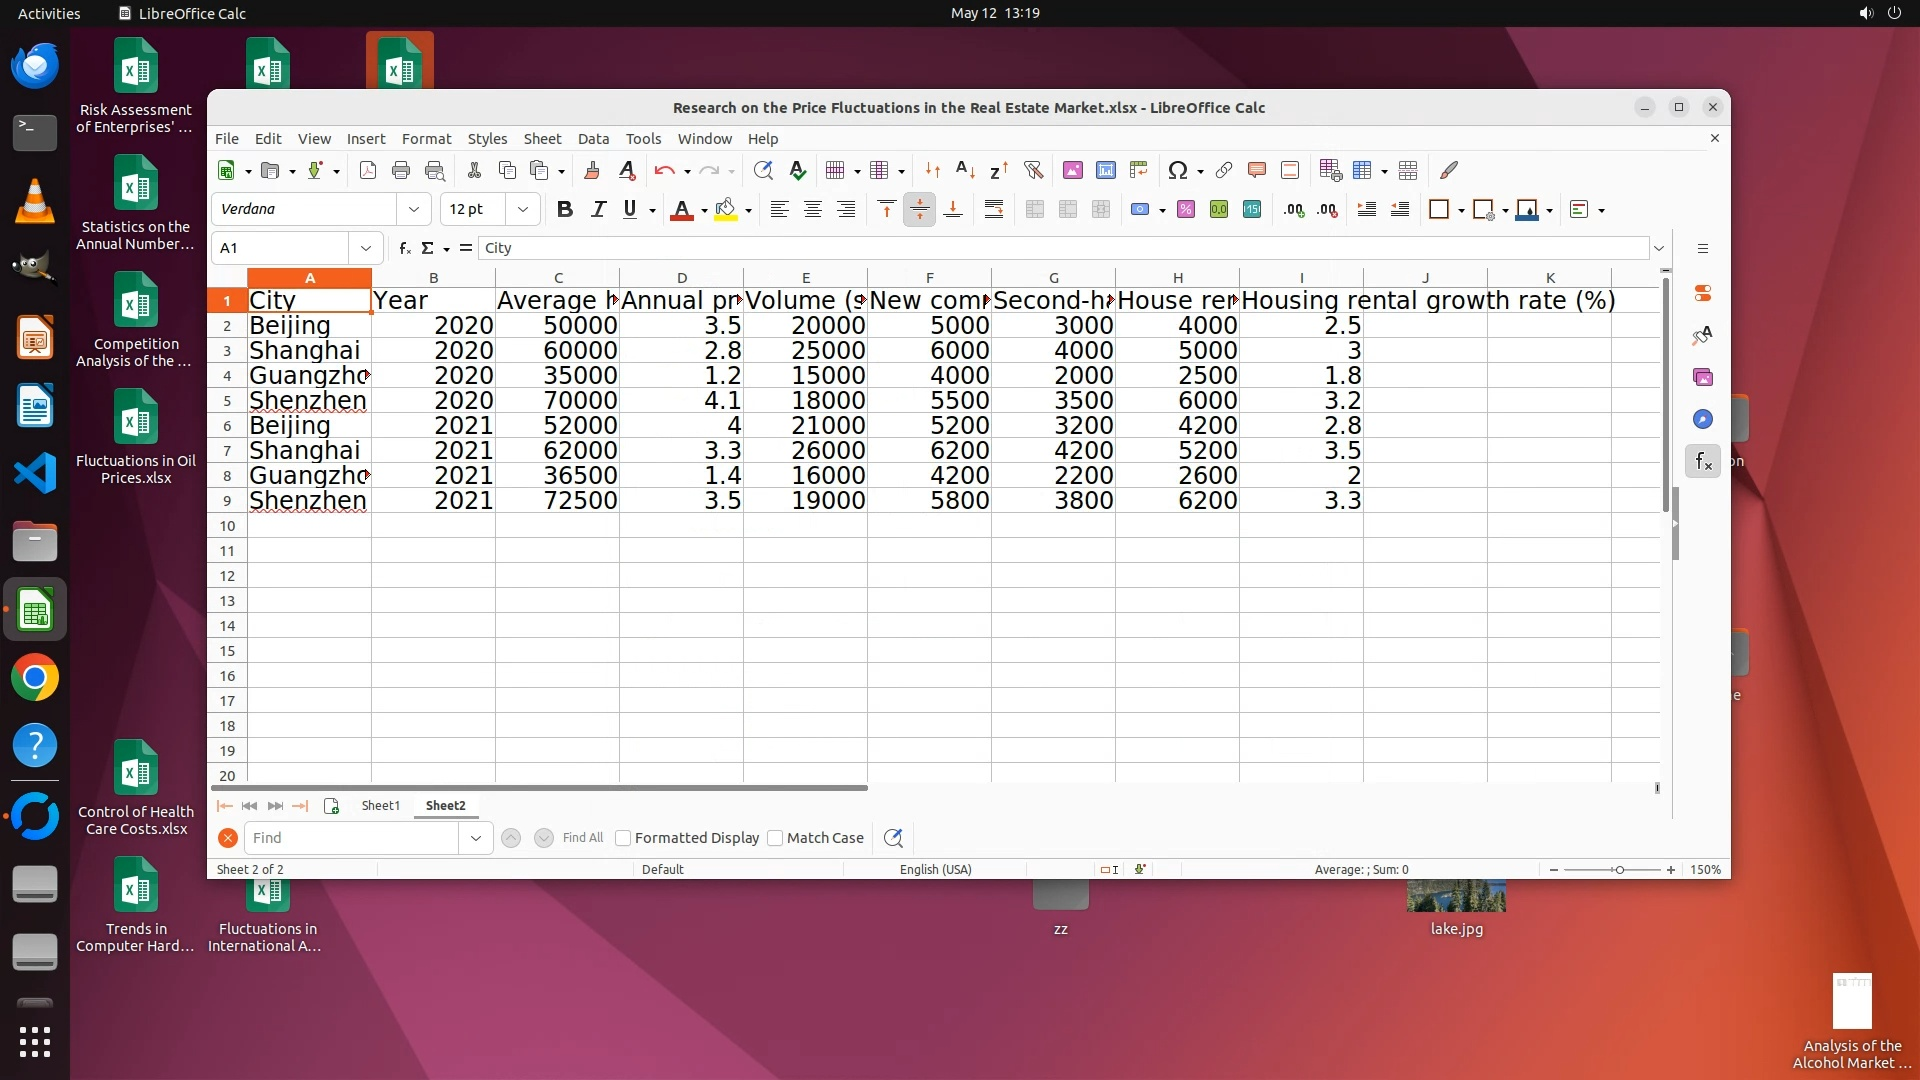Apply the yellow background color swatch
This screenshot has width=1920, height=1080.
coord(726,210)
